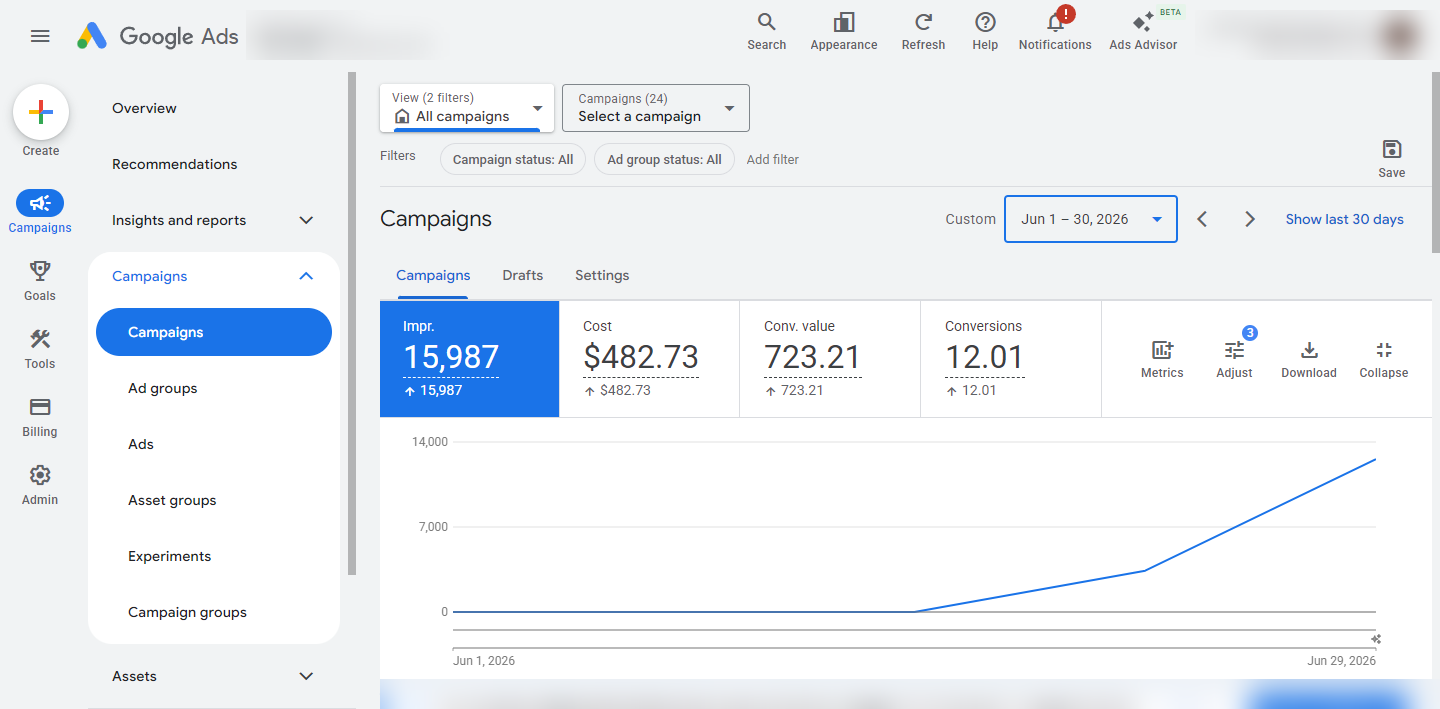1440x709 pixels.
Task: Download the chart data
Action: tap(1309, 360)
